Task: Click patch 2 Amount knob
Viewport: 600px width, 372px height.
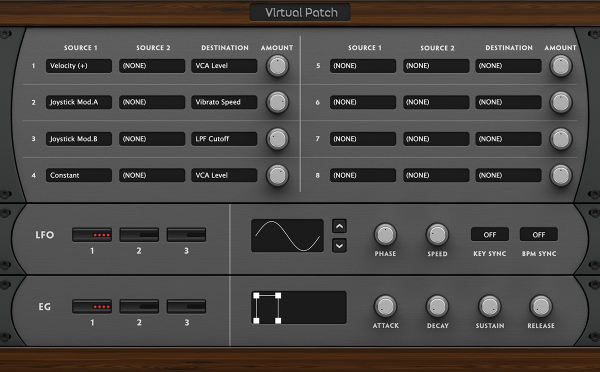Action: [277, 102]
